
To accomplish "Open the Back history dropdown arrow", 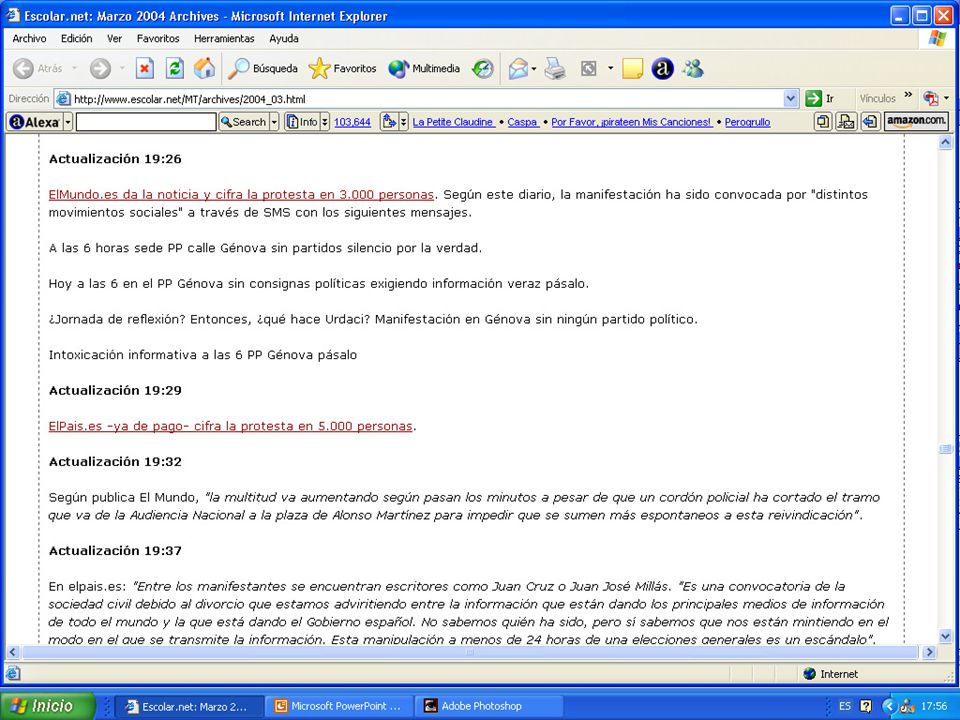I will (74, 69).
